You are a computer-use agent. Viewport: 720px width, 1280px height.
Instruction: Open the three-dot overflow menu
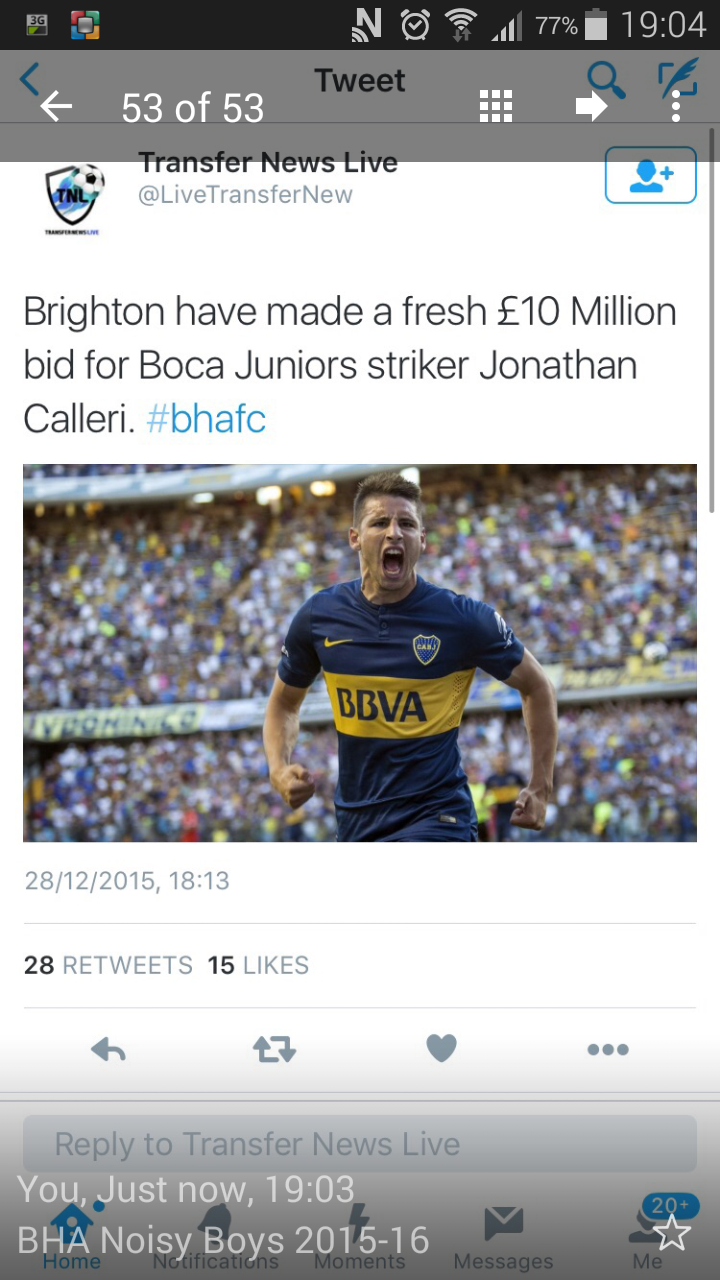[677, 106]
